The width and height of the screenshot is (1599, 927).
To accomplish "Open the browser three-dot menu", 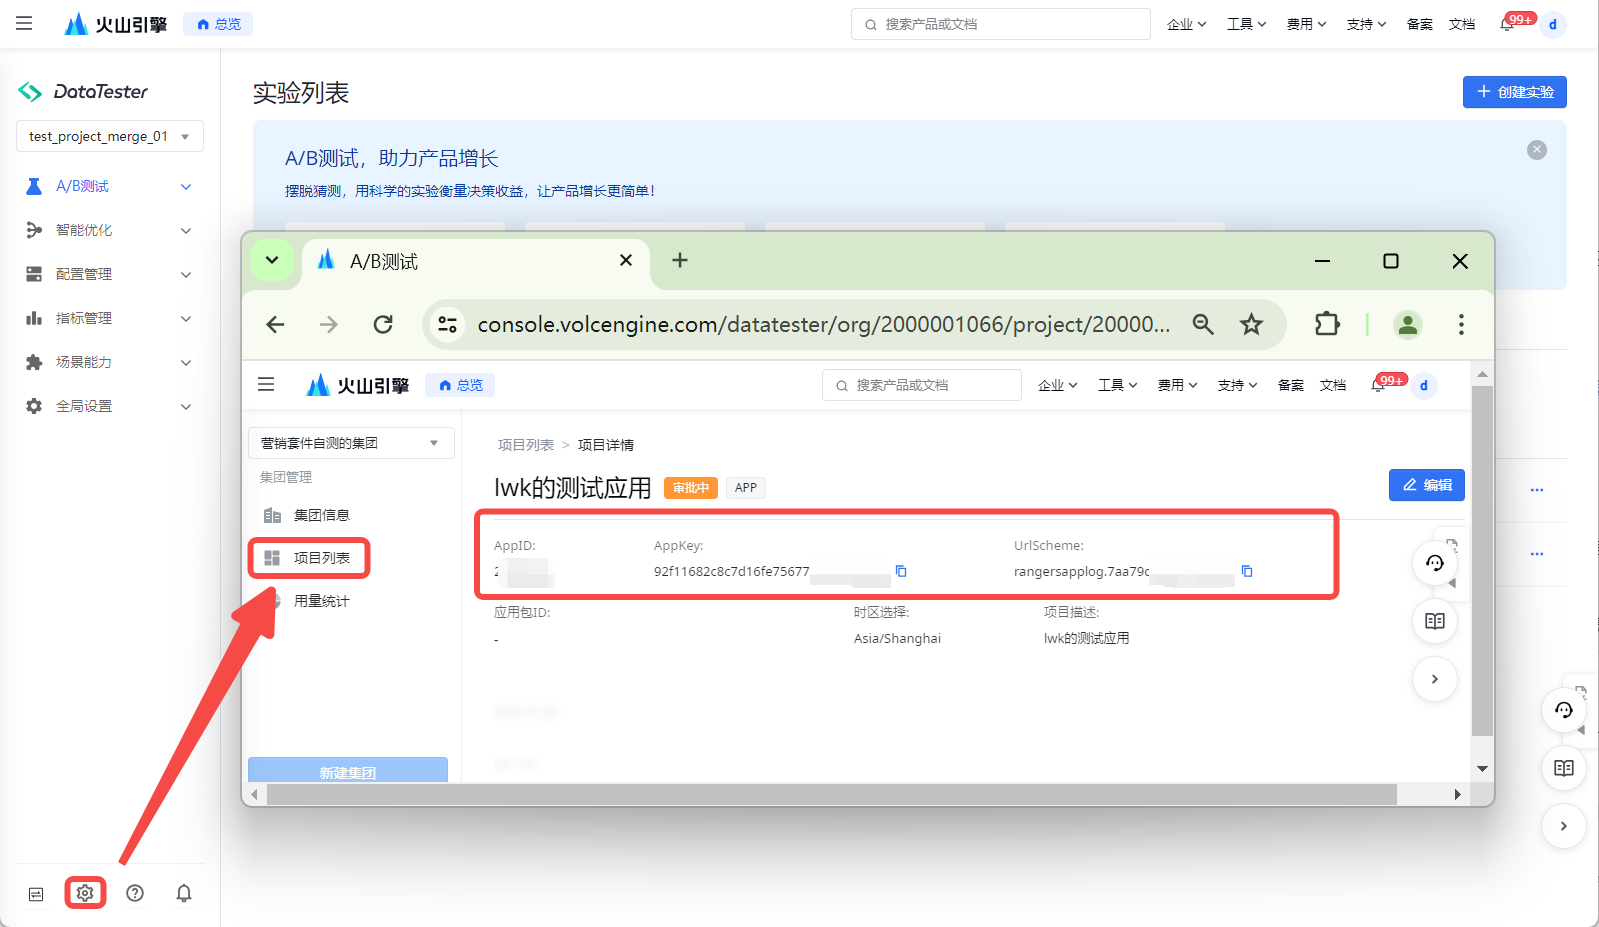I will click(1461, 324).
